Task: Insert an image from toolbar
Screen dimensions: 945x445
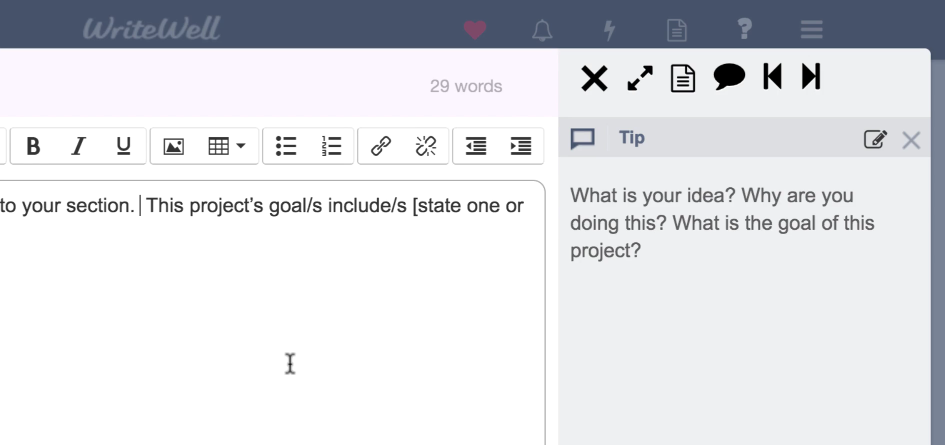Action: tap(173, 146)
